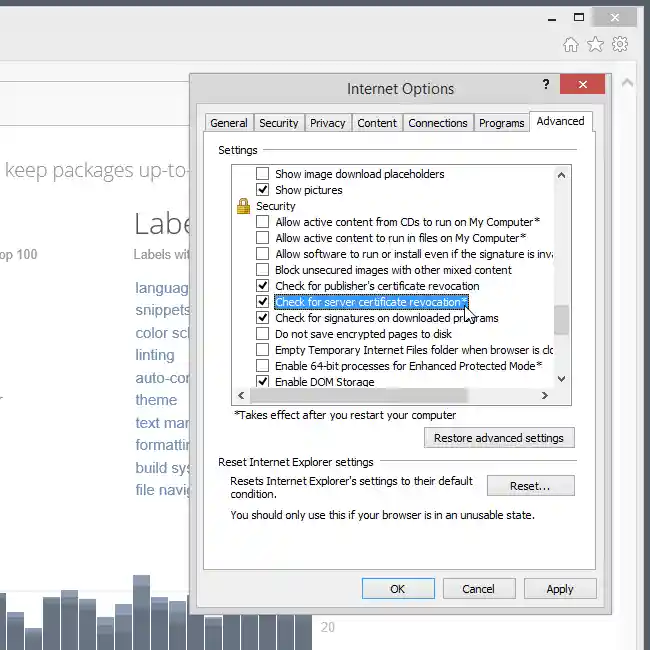Viewport: 650px width, 650px height.
Task: Click settings list scroll up arrow
Action: [561, 175]
